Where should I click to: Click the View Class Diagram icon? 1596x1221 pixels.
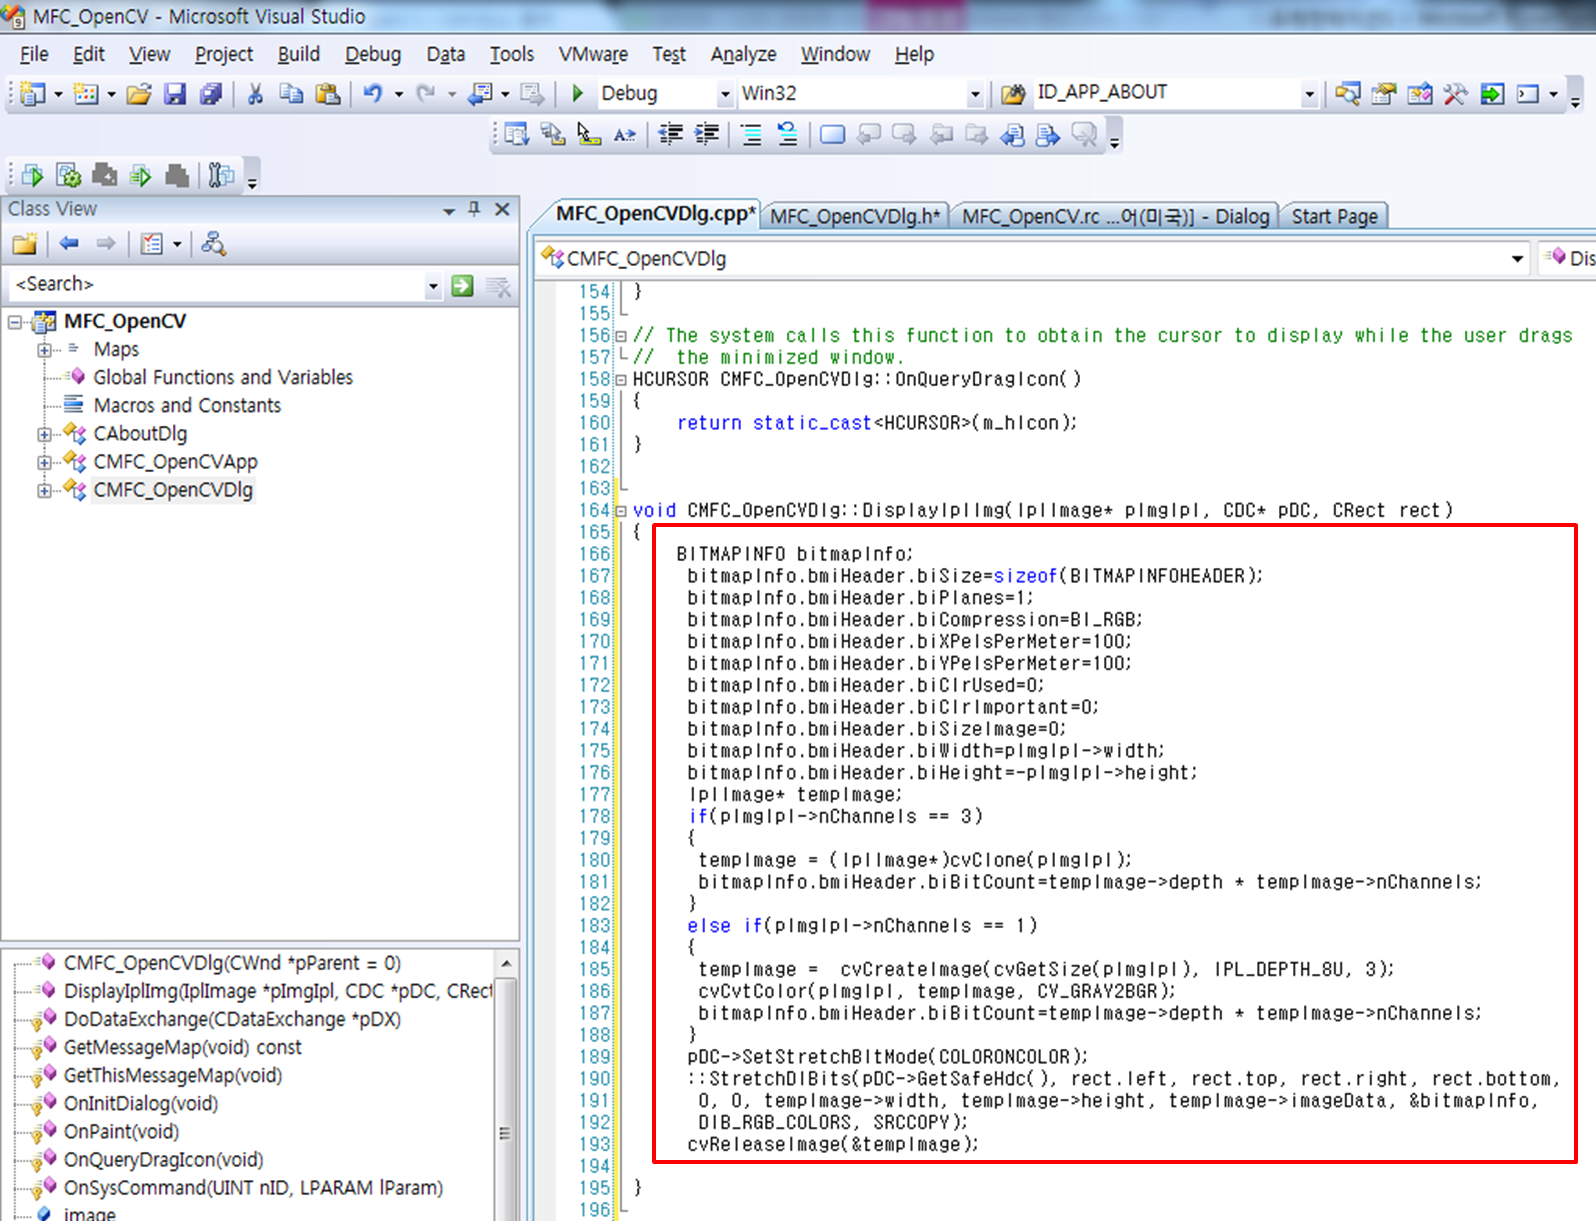(213, 243)
